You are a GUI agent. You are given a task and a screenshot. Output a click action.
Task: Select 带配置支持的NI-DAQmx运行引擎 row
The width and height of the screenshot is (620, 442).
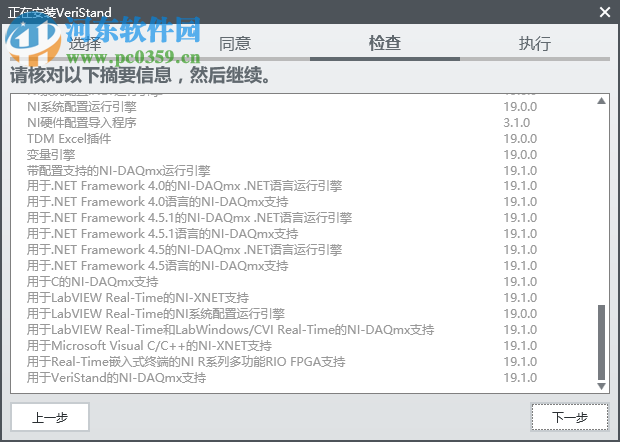point(282,171)
